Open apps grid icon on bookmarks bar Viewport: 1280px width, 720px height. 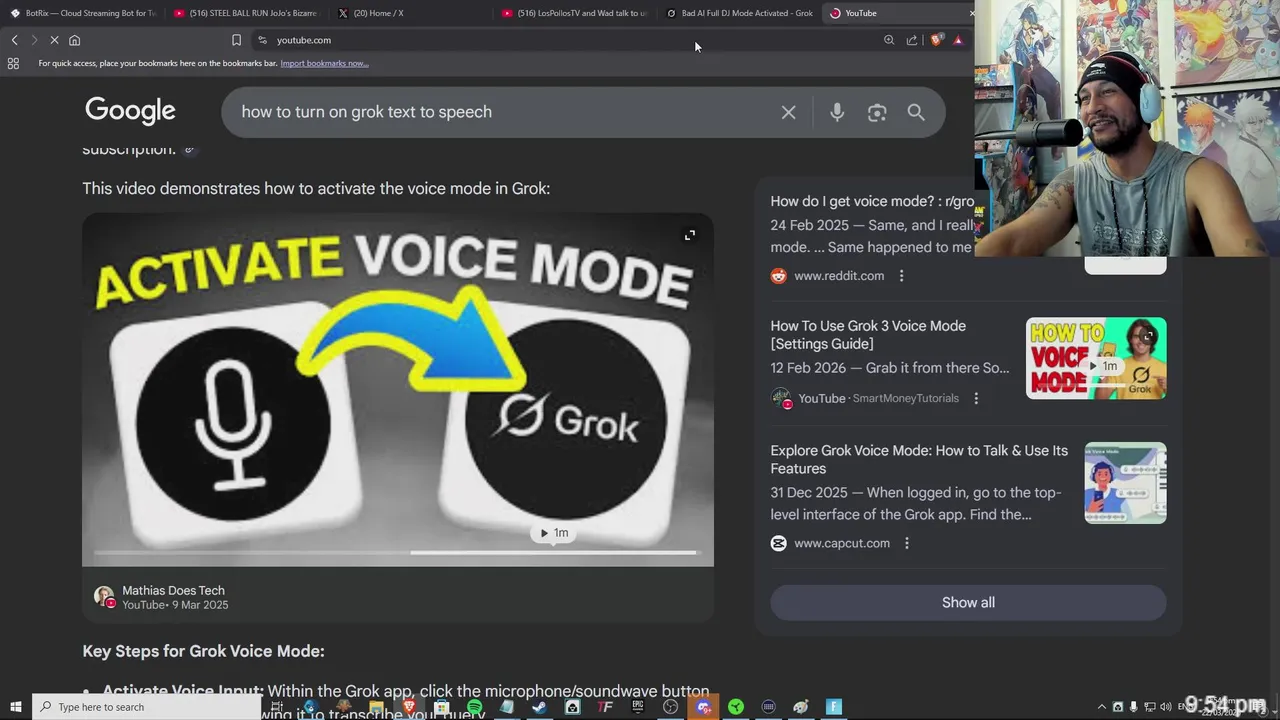coord(13,63)
